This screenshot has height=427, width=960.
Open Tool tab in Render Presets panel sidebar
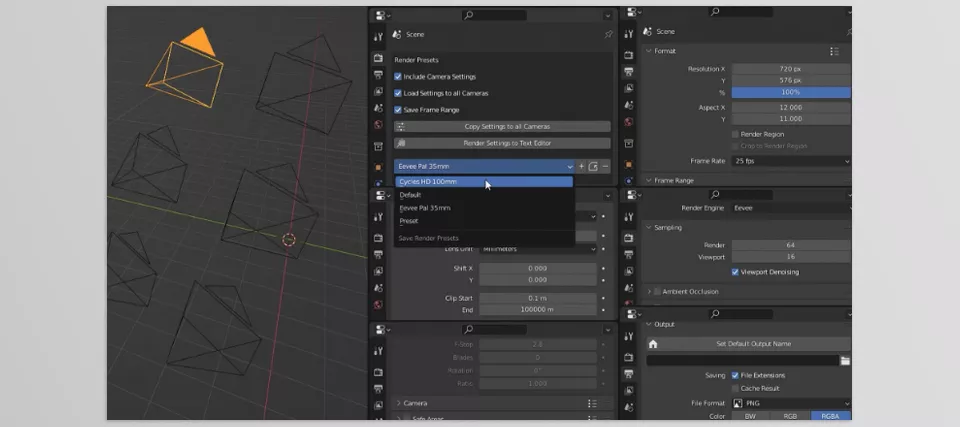378,37
